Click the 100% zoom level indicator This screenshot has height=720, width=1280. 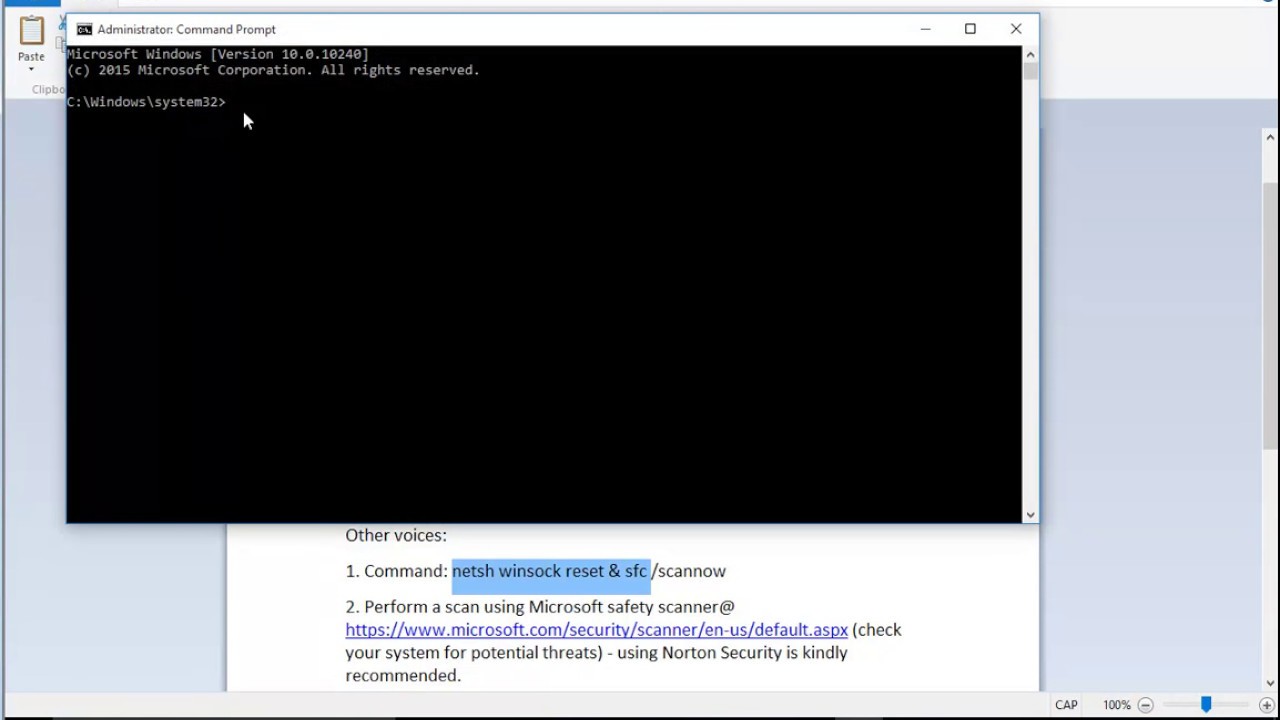1117,705
